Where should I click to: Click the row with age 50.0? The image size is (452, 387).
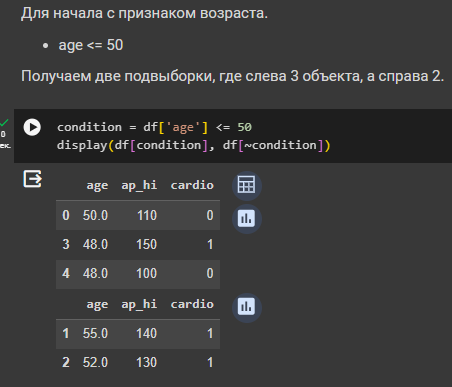point(138,215)
